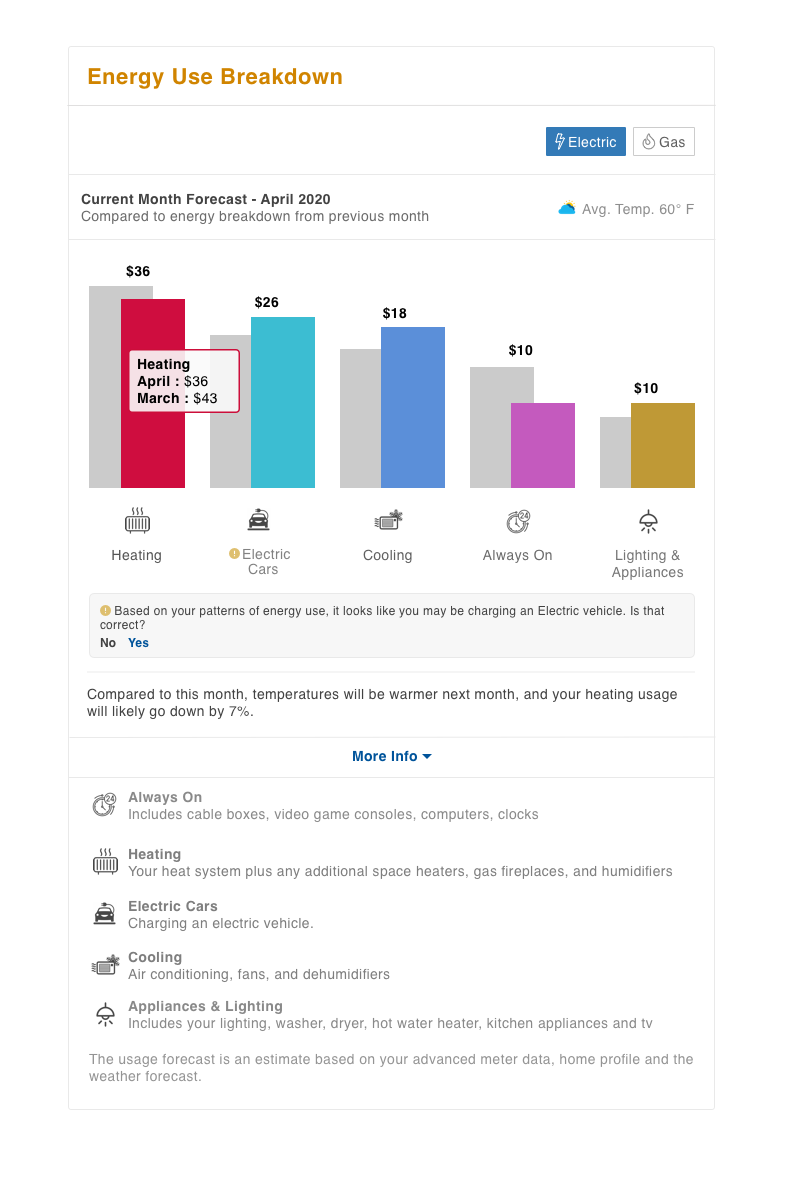Click the red Heating bar in chart
Viewport: 791px width, 1203px height.
coord(154,450)
